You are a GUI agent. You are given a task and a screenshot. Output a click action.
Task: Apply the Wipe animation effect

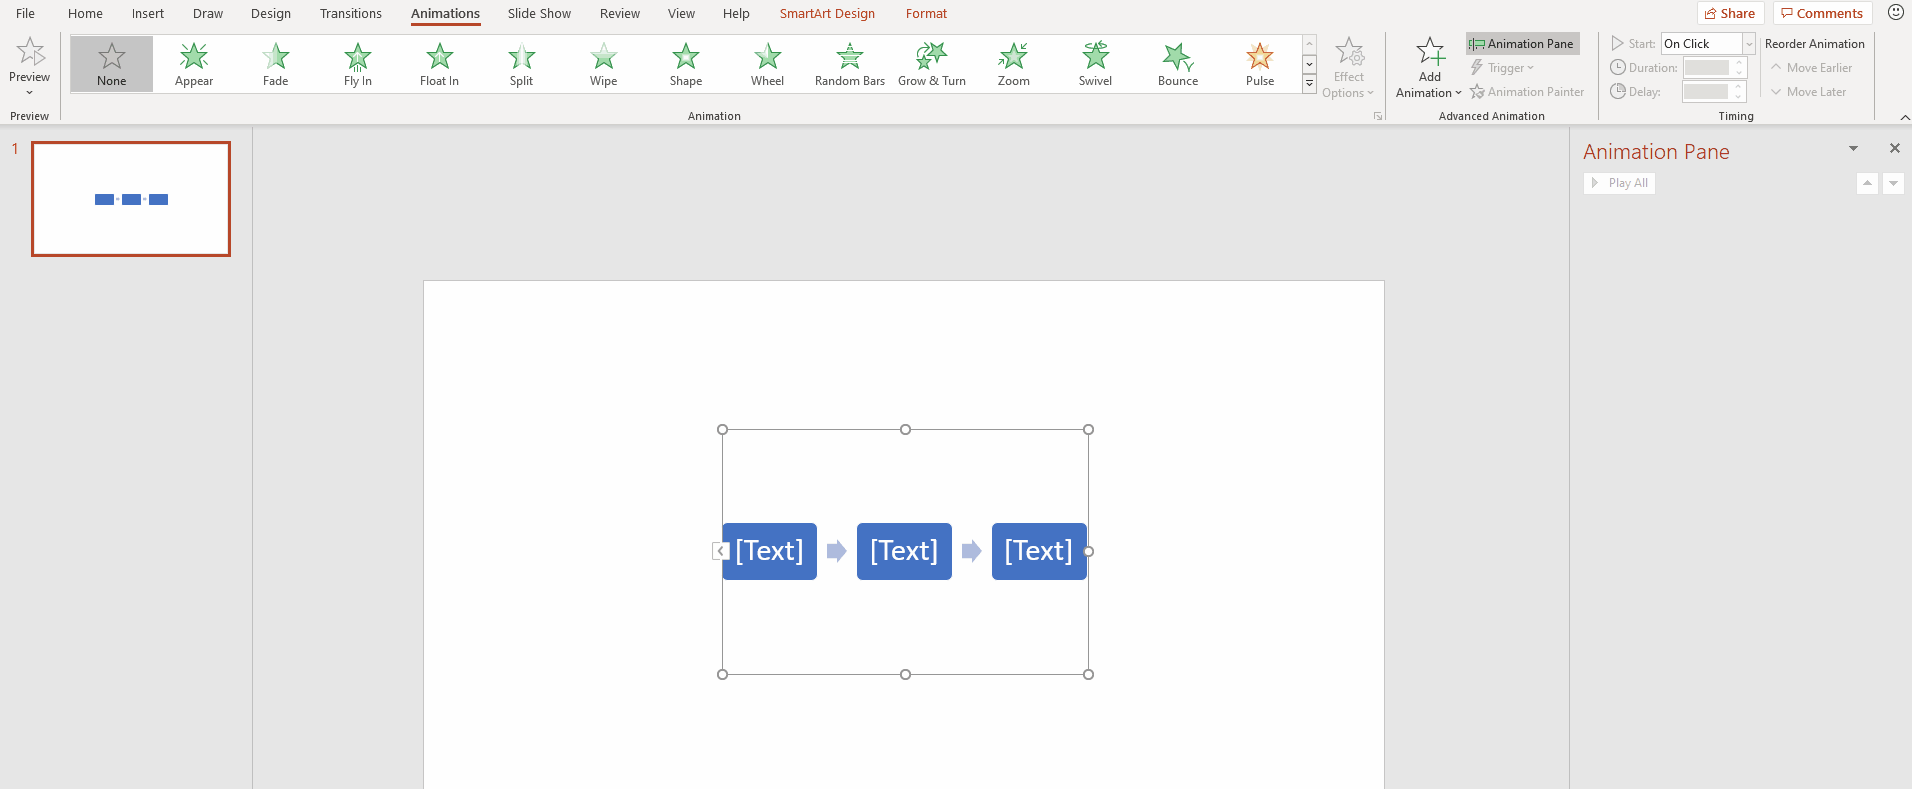pos(604,64)
